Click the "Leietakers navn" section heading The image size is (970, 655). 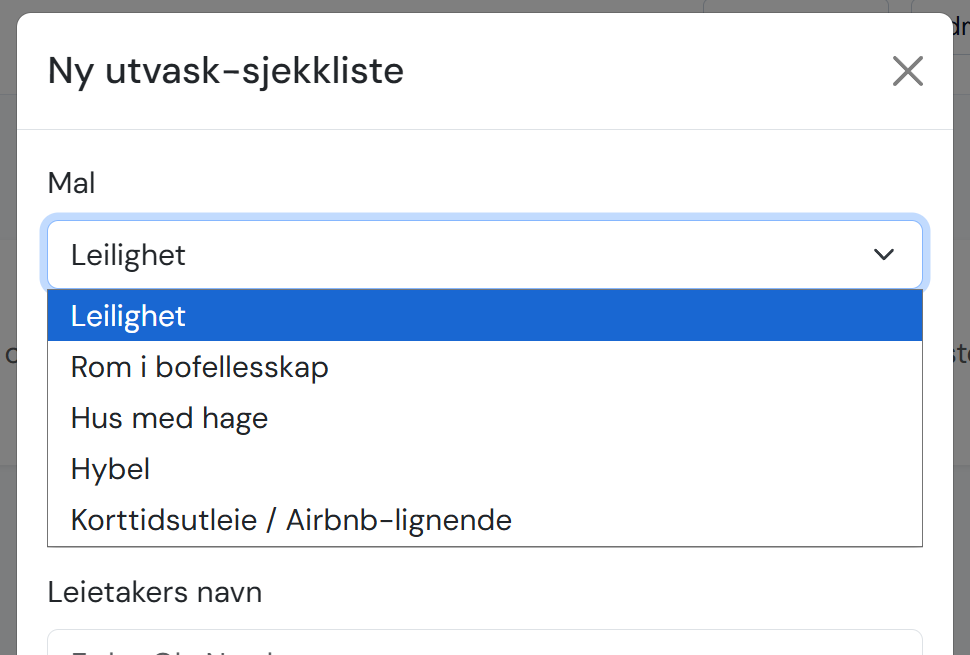pos(155,592)
